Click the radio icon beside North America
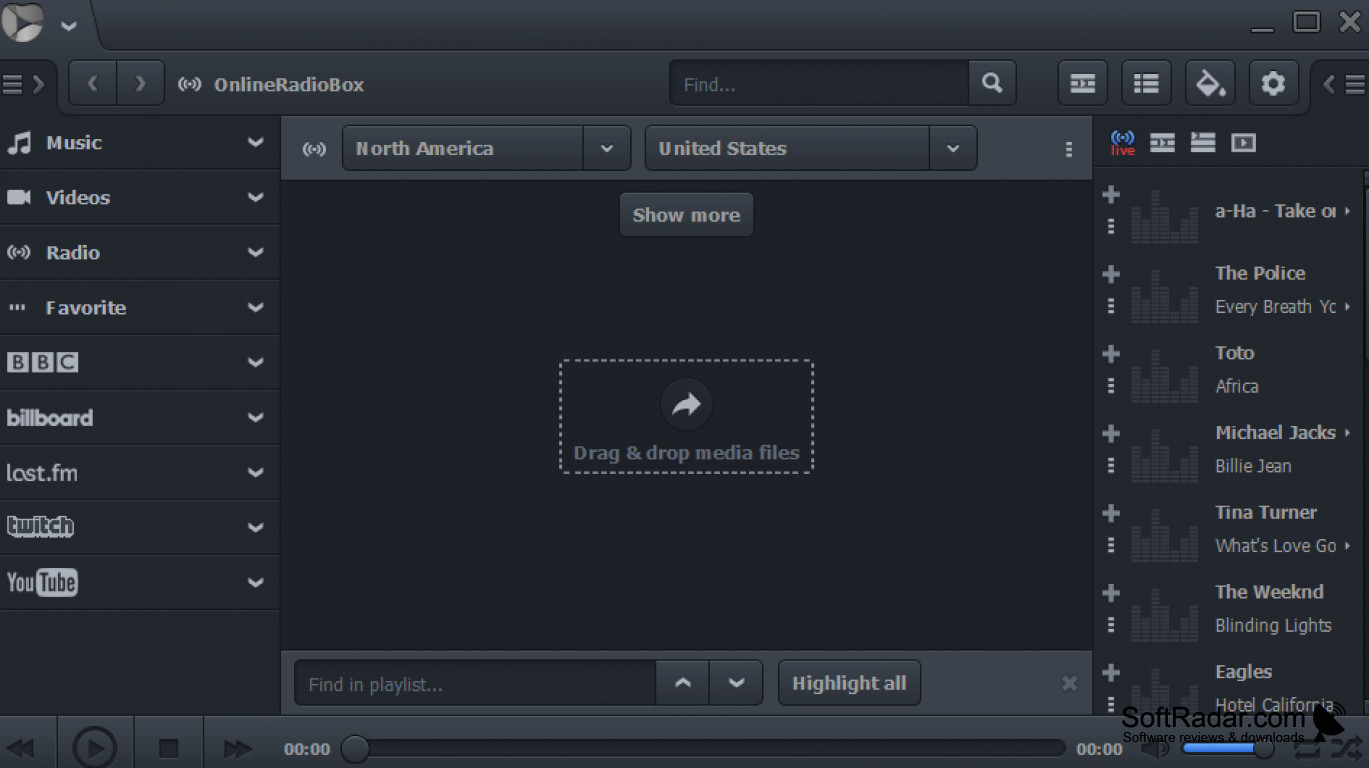 [314, 149]
